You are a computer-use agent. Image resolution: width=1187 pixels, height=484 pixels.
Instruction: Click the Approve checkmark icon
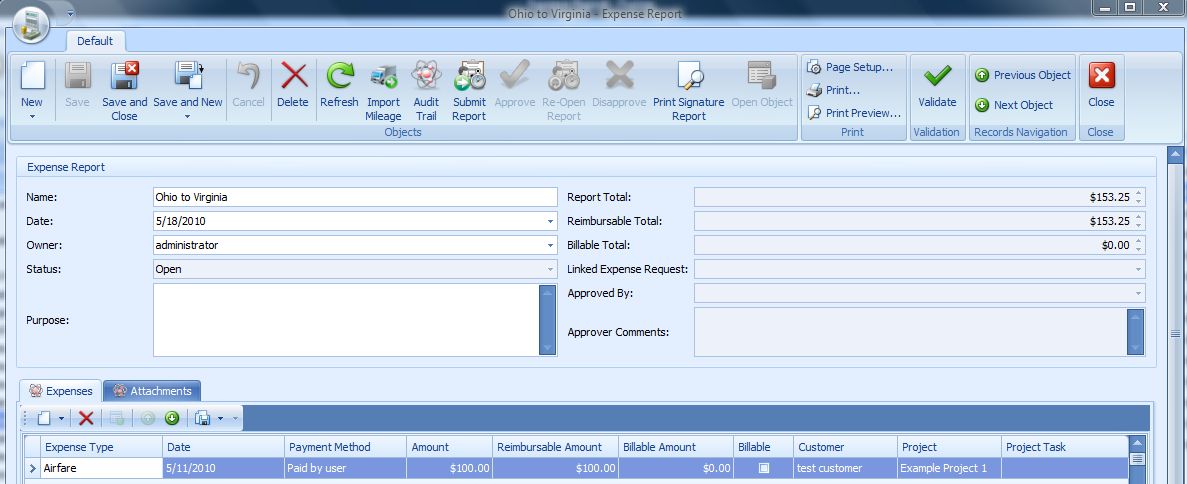coord(514,76)
